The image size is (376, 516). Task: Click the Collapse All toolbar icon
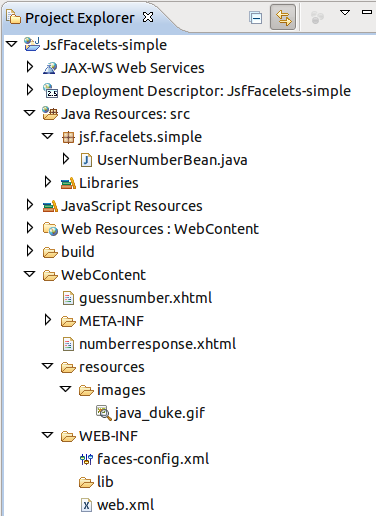pos(256,18)
